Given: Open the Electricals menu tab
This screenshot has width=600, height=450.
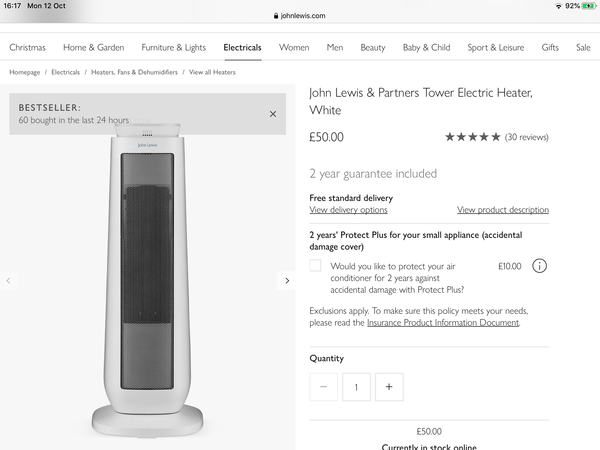Looking at the screenshot, I should (243, 47).
